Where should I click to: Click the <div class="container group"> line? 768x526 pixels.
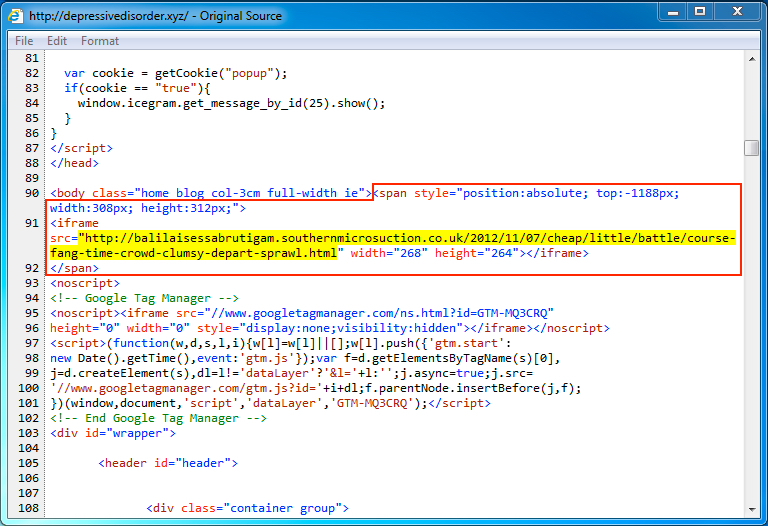(x=248, y=508)
